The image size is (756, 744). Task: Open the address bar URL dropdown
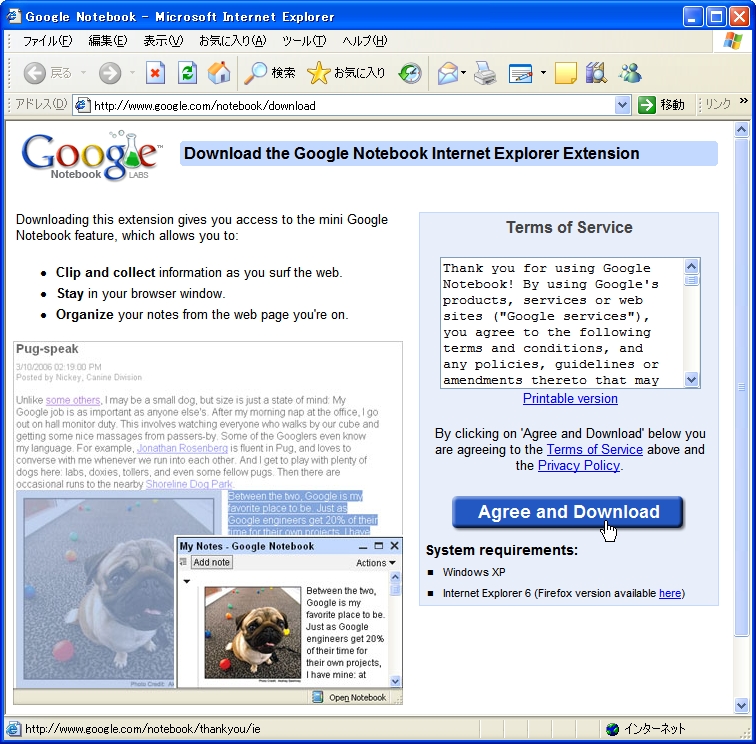tap(622, 105)
